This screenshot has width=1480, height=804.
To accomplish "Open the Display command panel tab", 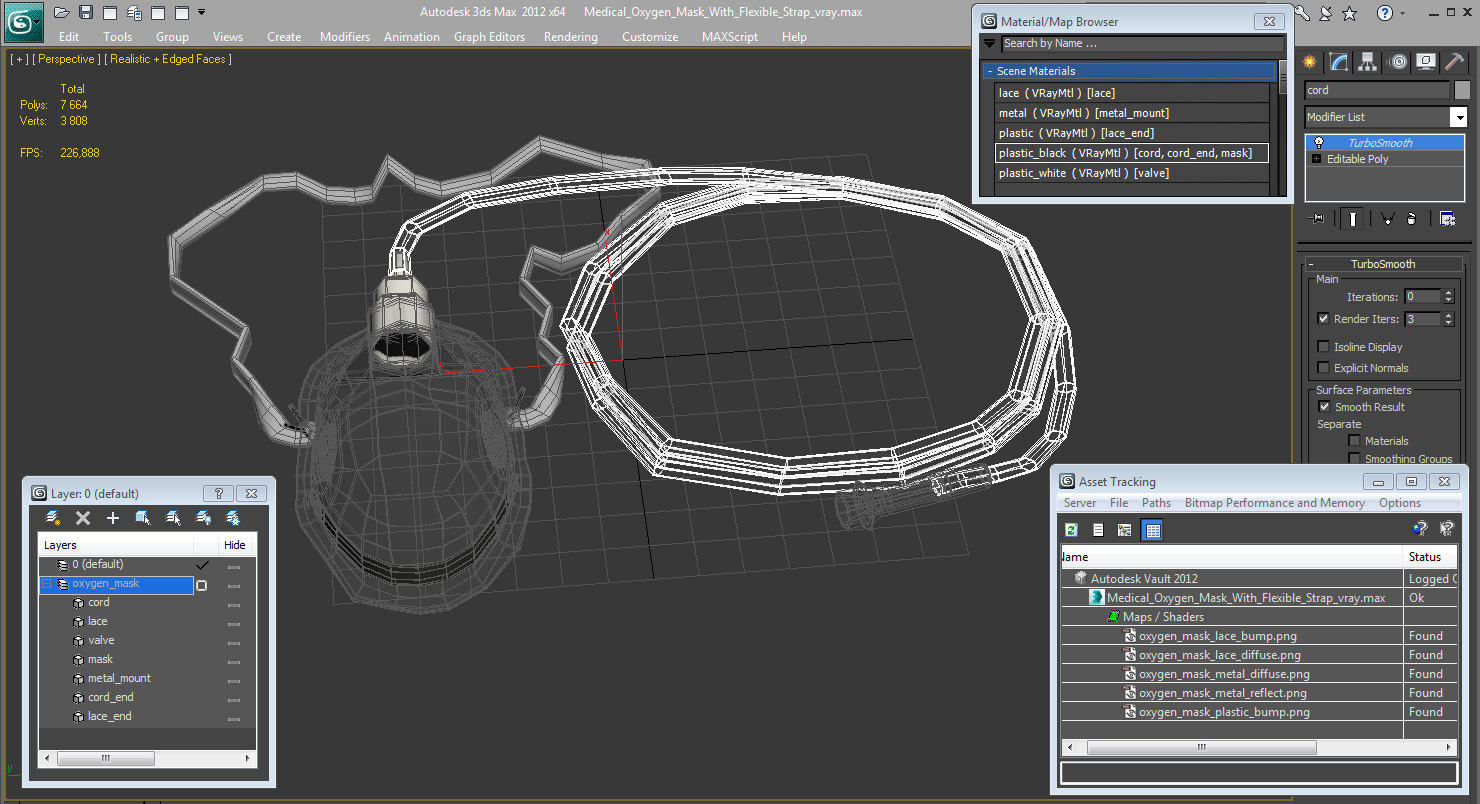I will coord(1426,62).
